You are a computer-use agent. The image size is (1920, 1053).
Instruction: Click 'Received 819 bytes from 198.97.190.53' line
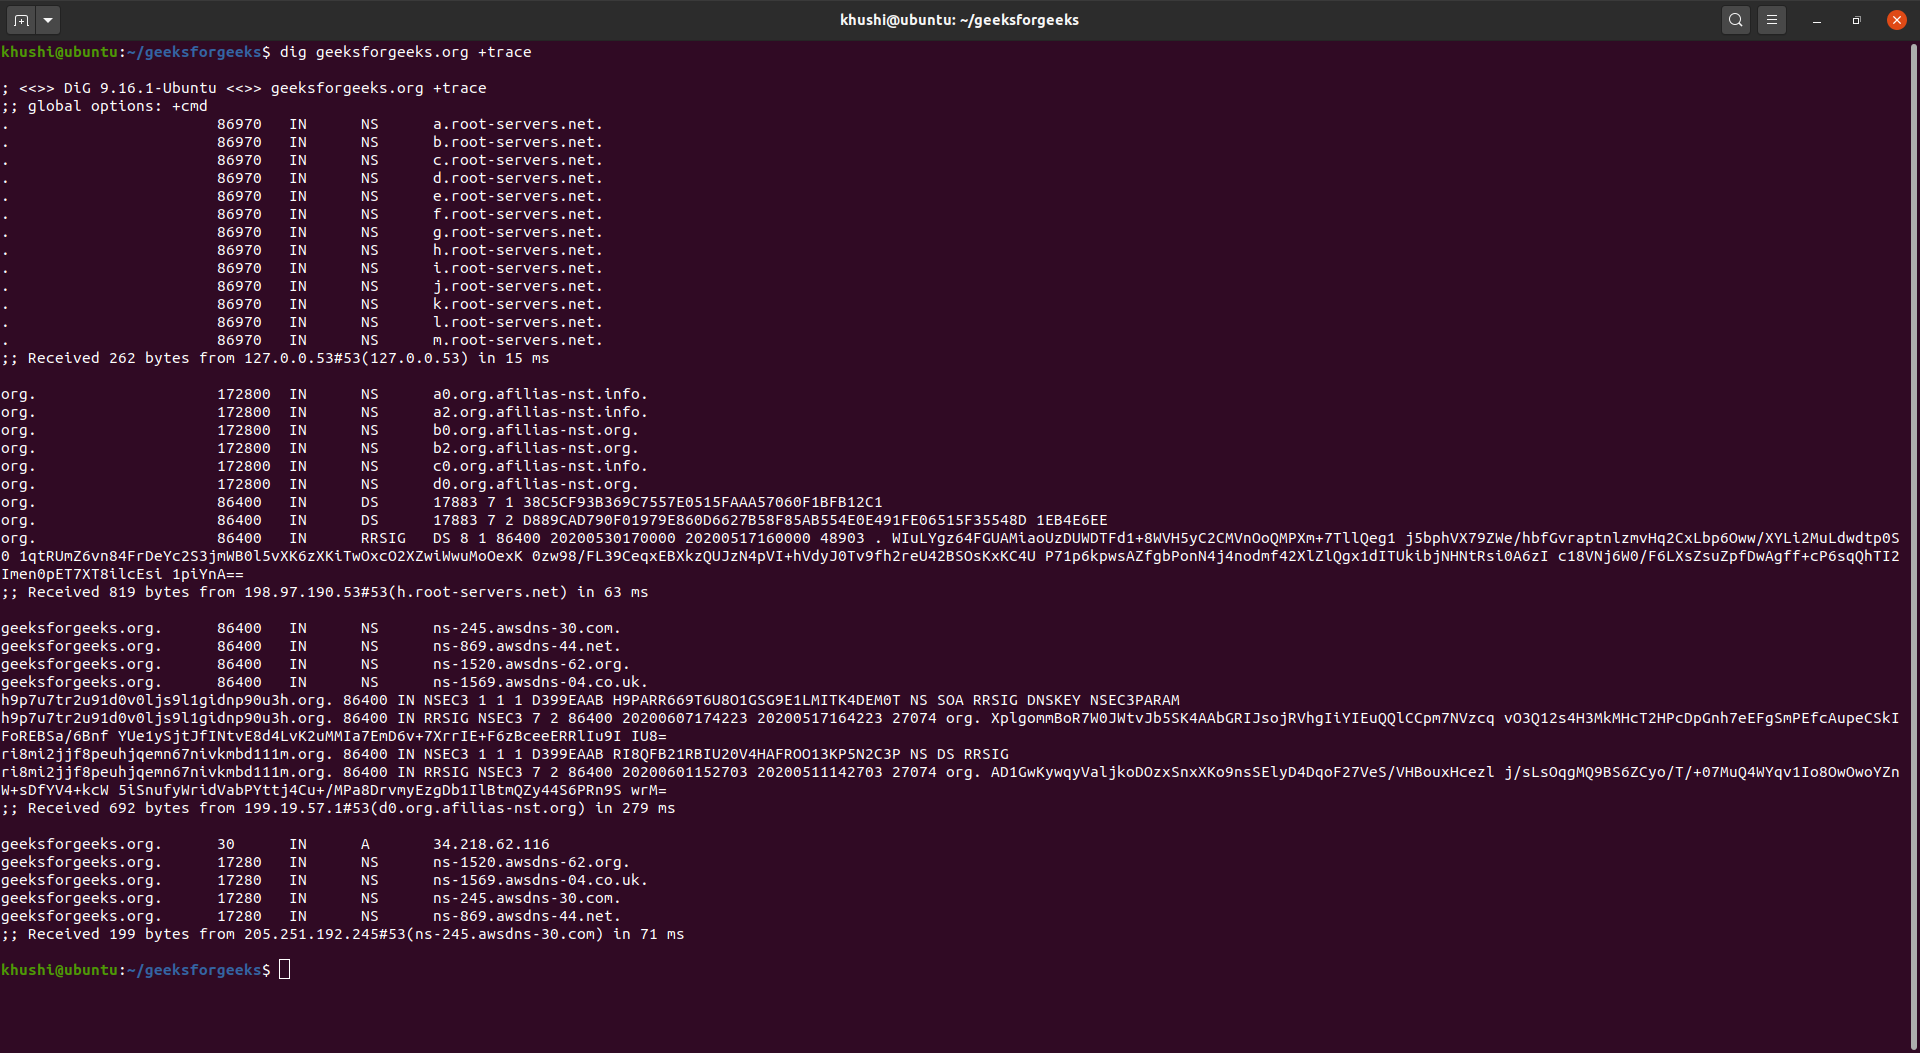pyautogui.click(x=325, y=592)
